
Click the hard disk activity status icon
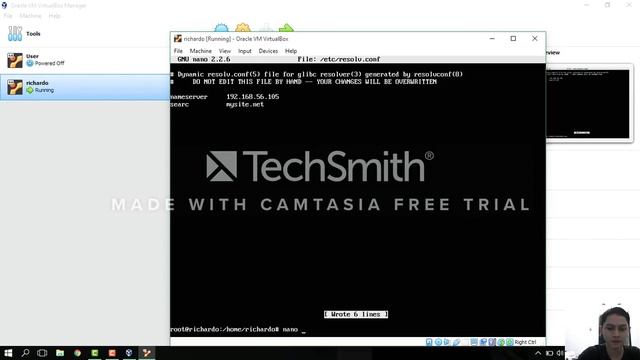pos(429,342)
